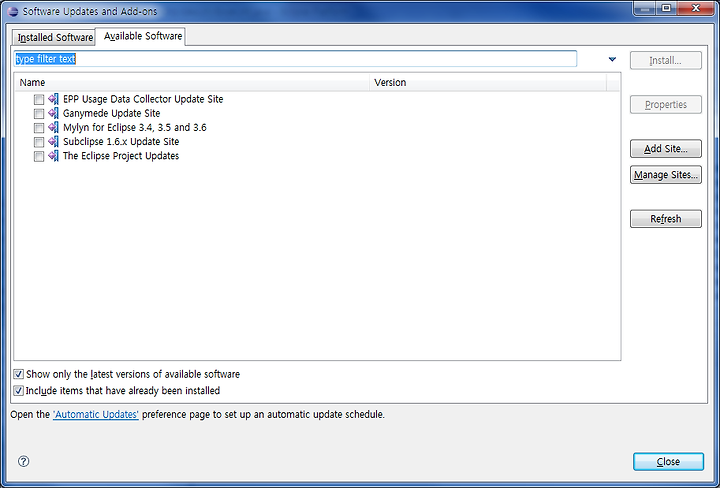This screenshot has height=488, width=720.
Task: Check the Ganymede Update Site checkbox
Action: 39,113
